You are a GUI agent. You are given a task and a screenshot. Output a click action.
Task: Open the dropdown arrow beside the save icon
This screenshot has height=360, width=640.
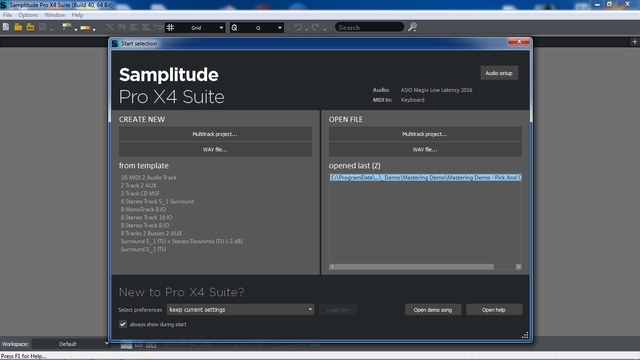tap(51, 29)
